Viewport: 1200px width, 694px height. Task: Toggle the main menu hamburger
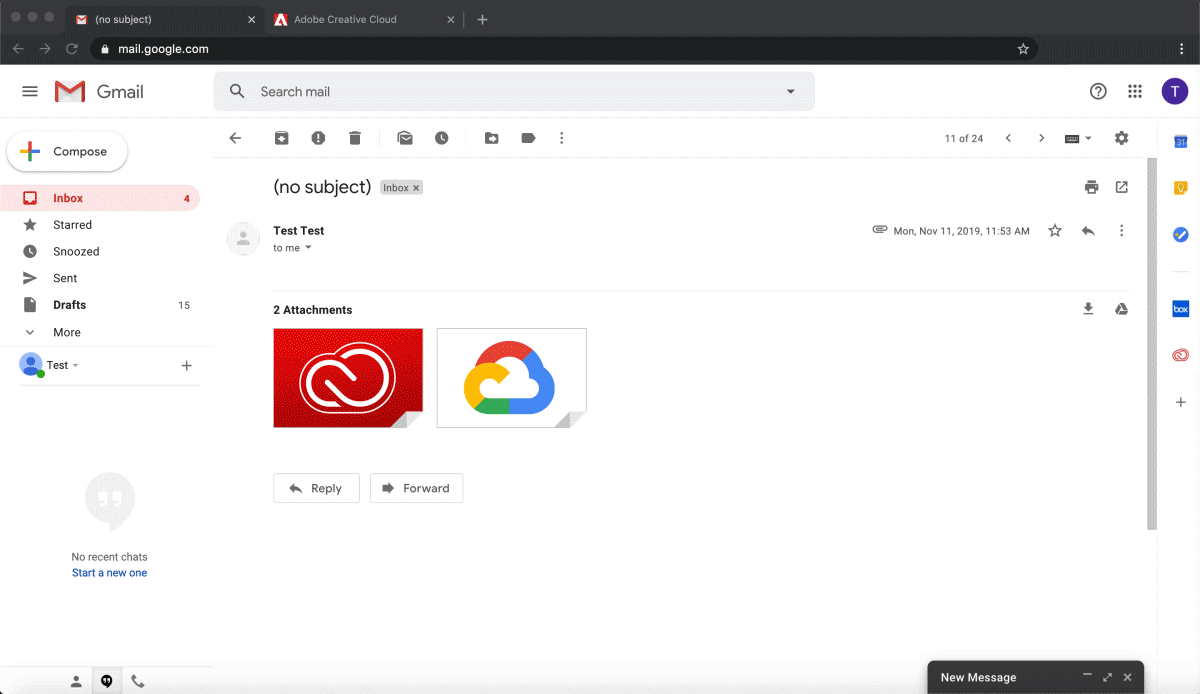pos(30,92)
